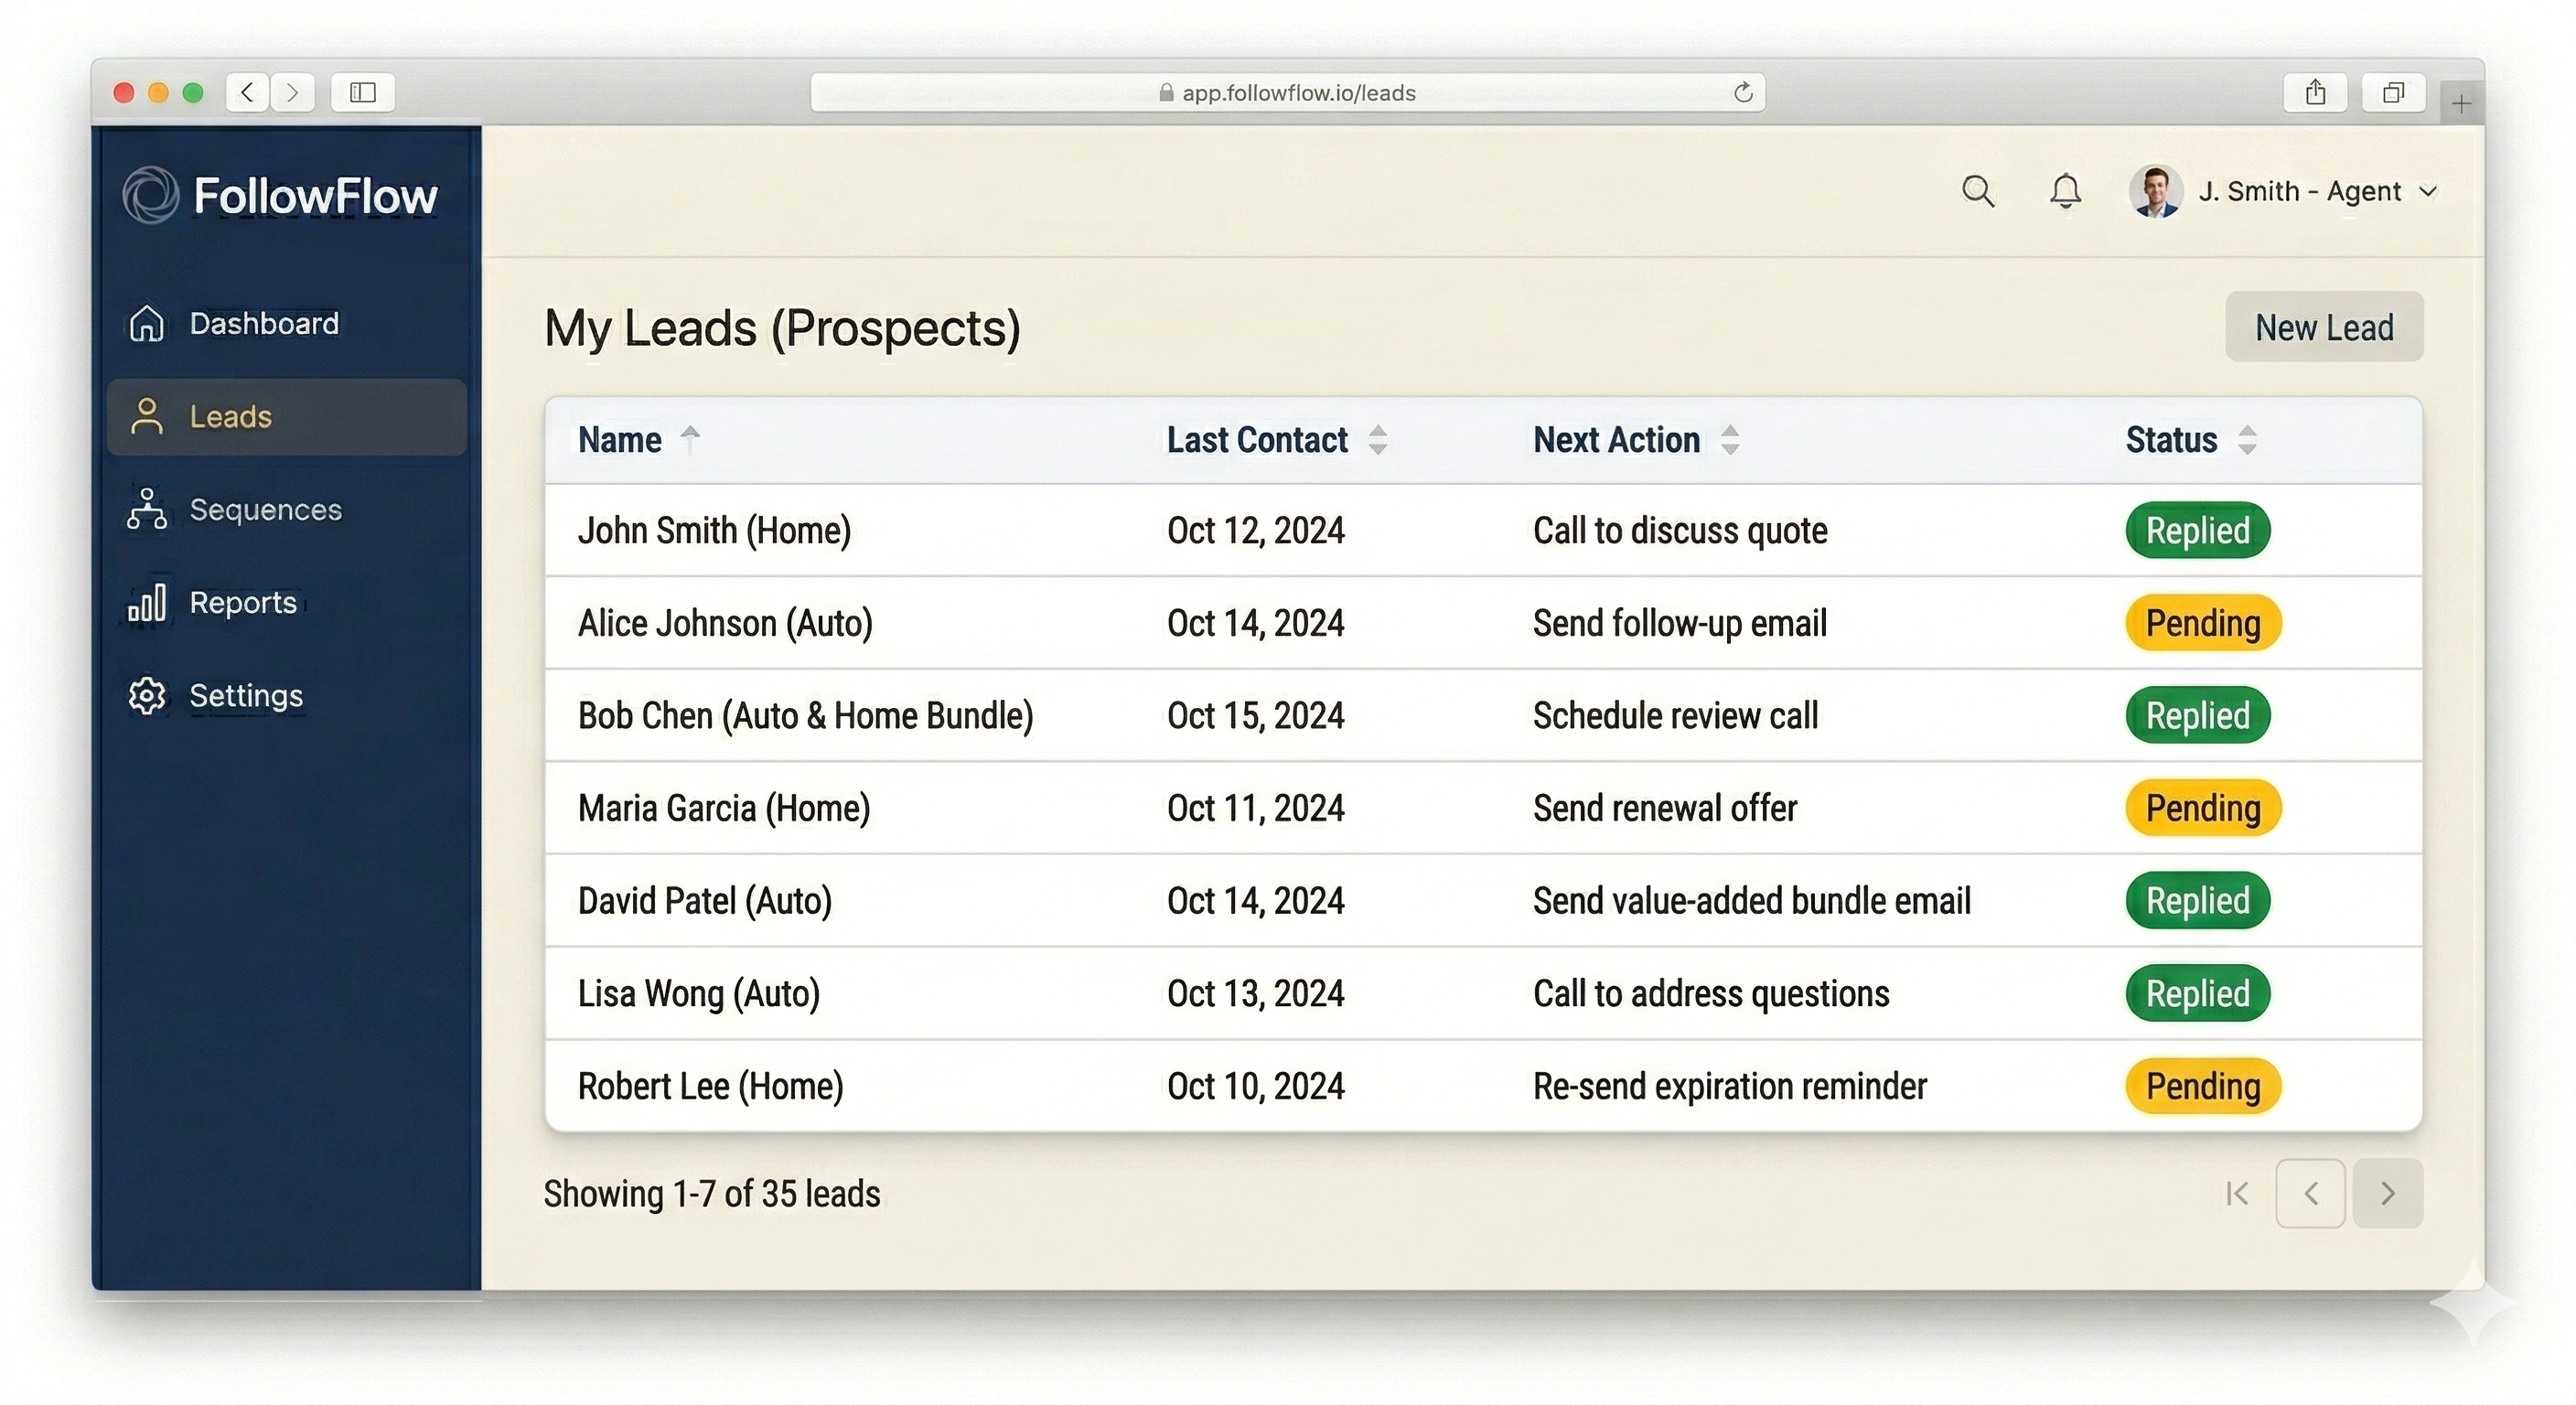Open Sequences in the sidebar
Screen dimensions: 2576x1405
(287, 509)
